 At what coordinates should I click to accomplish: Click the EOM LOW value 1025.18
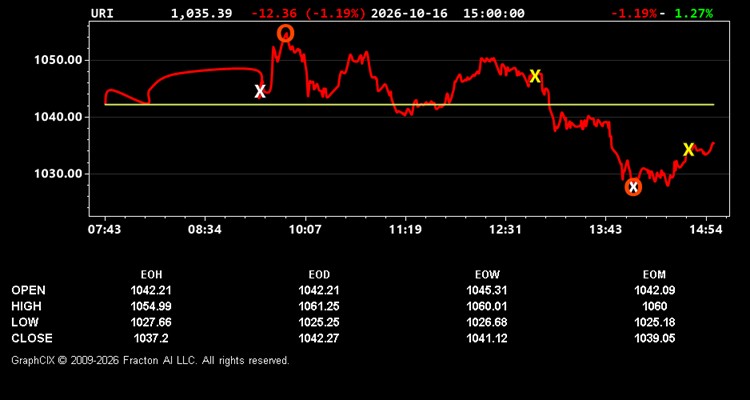654,322
